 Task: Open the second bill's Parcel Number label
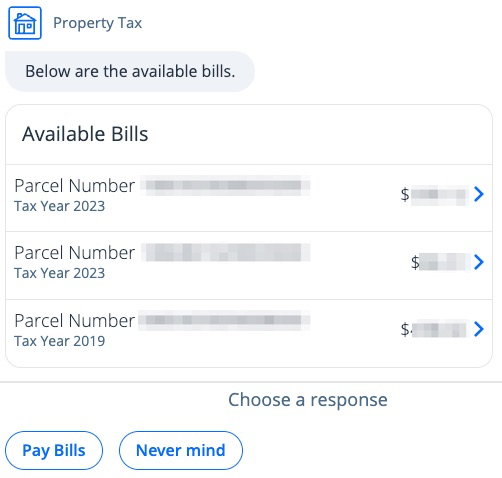click(75, 253)
